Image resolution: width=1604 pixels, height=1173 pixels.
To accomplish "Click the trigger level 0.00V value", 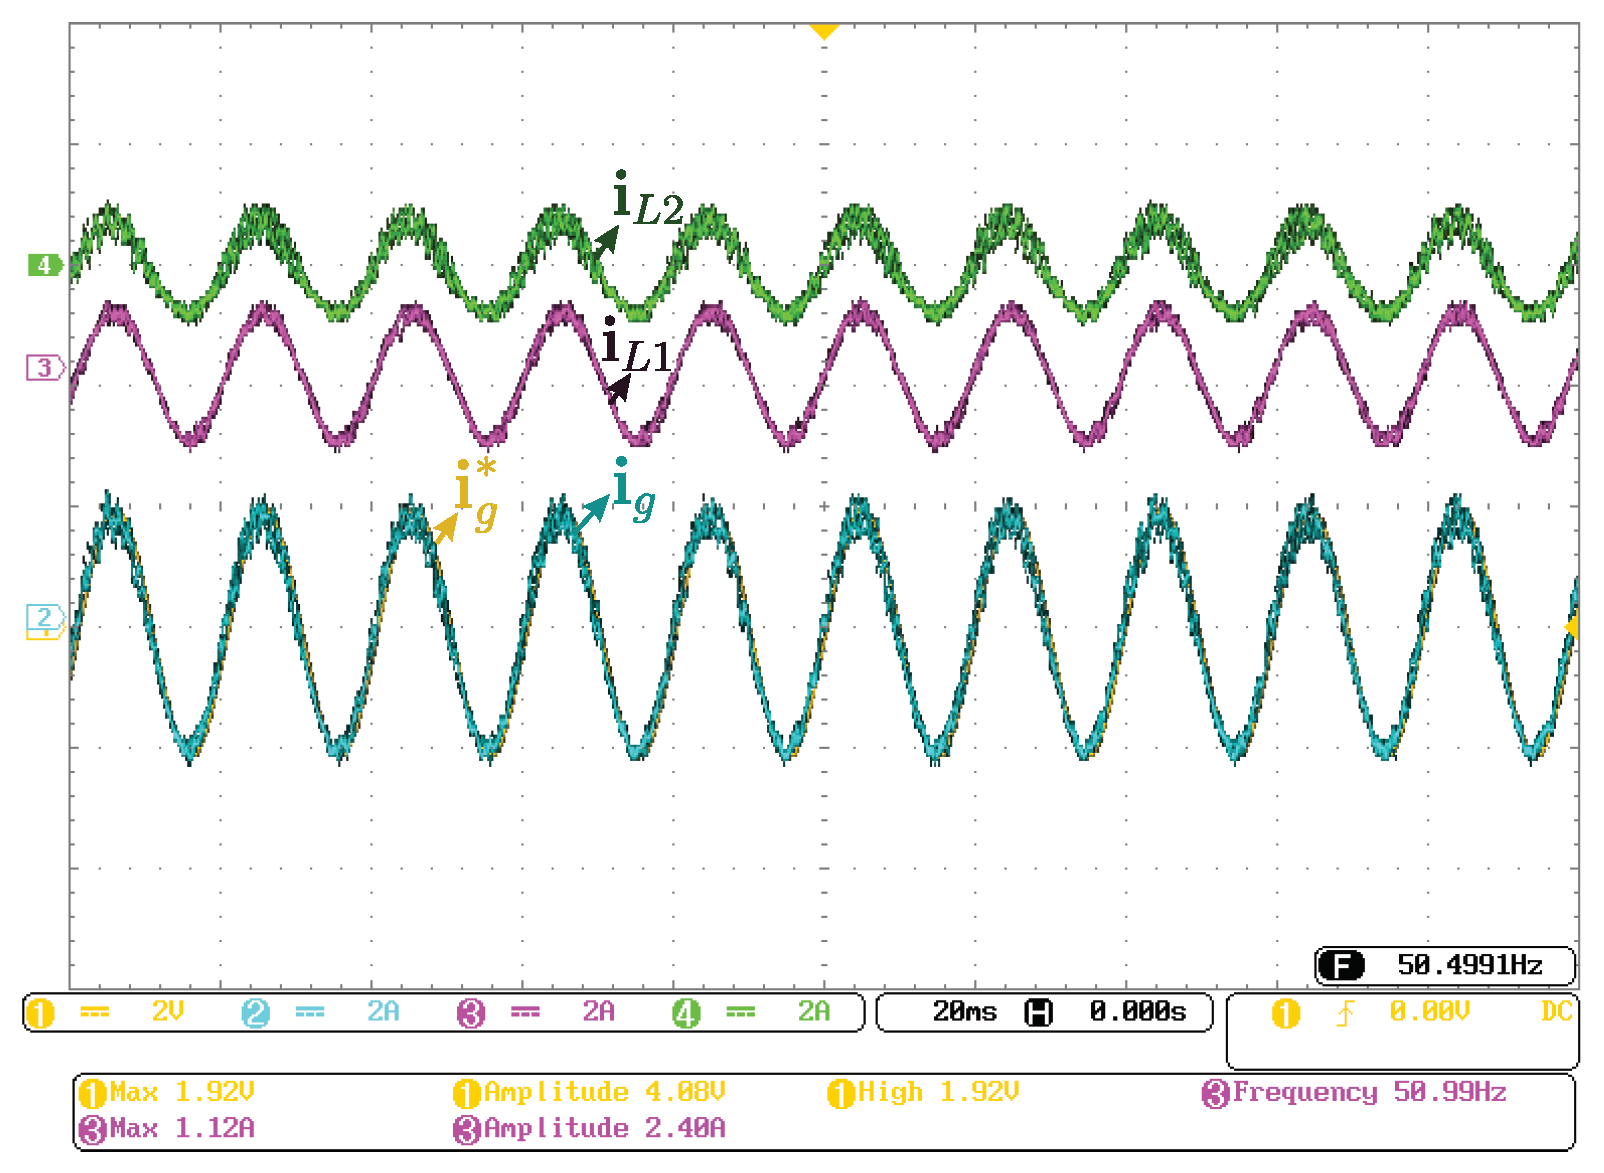I will pos(1429,1012).
